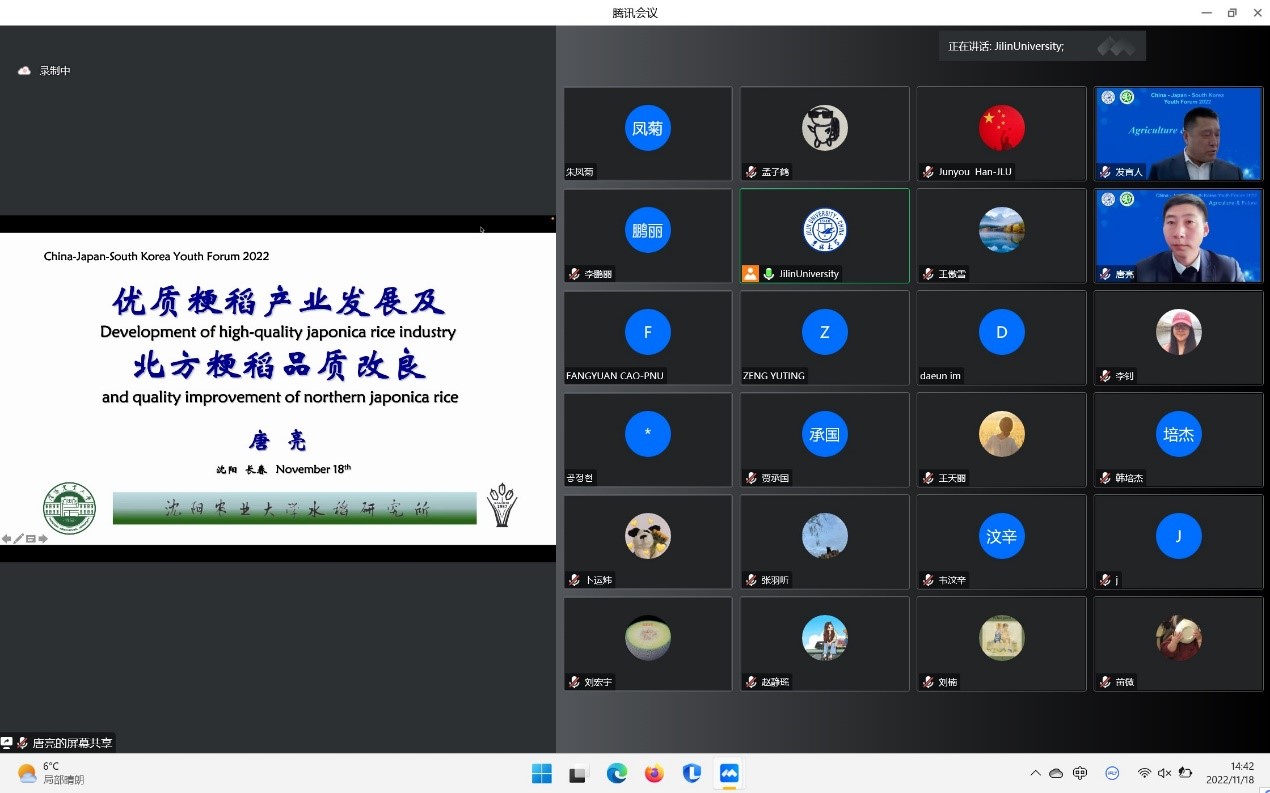Image resolution: width=1270 pixels, height=793 pixels.
Task: Click the pen annotation icon on slide
Action: click(19, 539)
